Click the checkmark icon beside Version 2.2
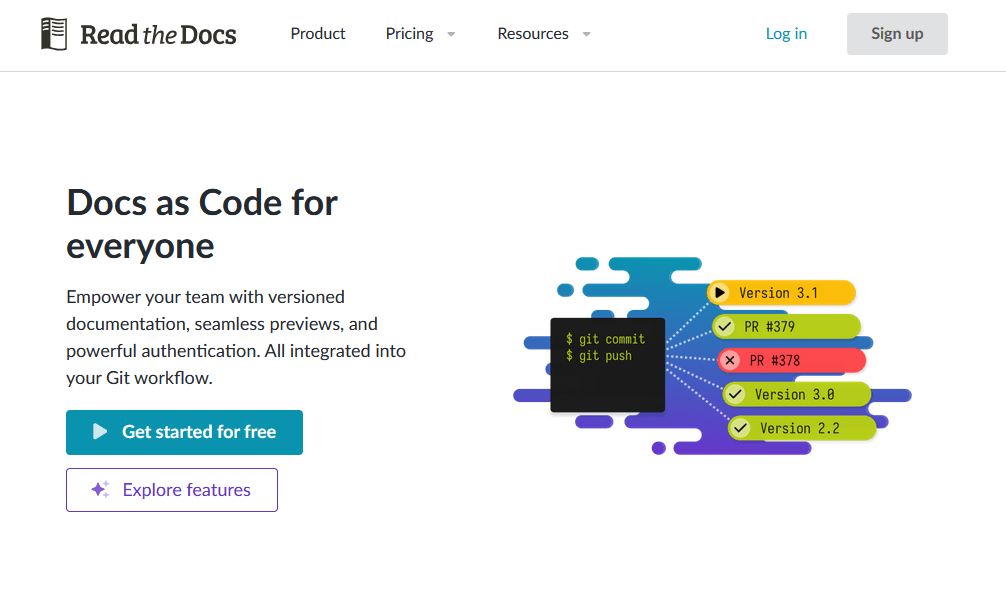1006x610 pixels. [740, 428]
